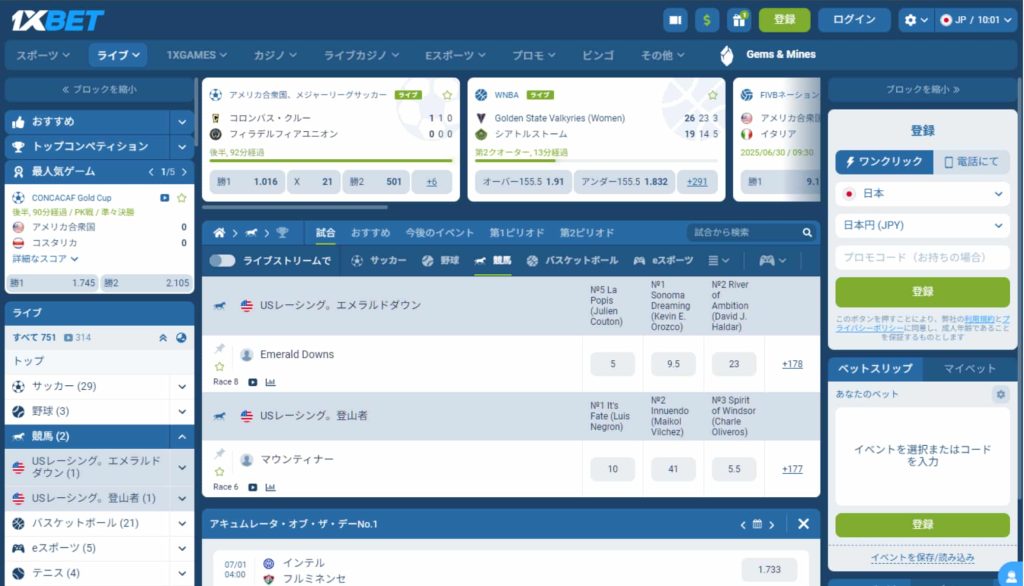Viewport: 1024px width, 586px height.
Task: Click the 登録 button in header
Action: [x=784, y=20]
